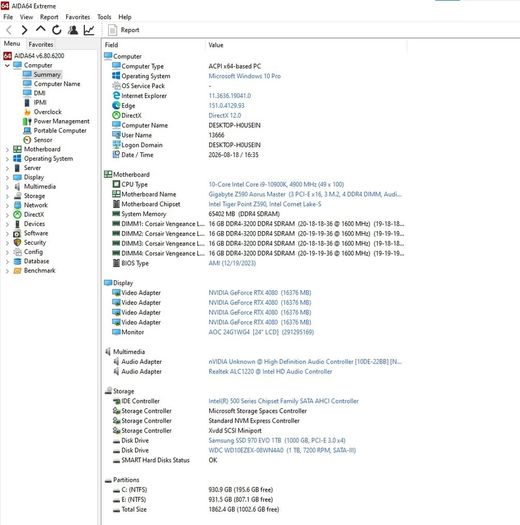Open the Tools menu
Viewport: 520px width, 525px height.
point(104,17)
